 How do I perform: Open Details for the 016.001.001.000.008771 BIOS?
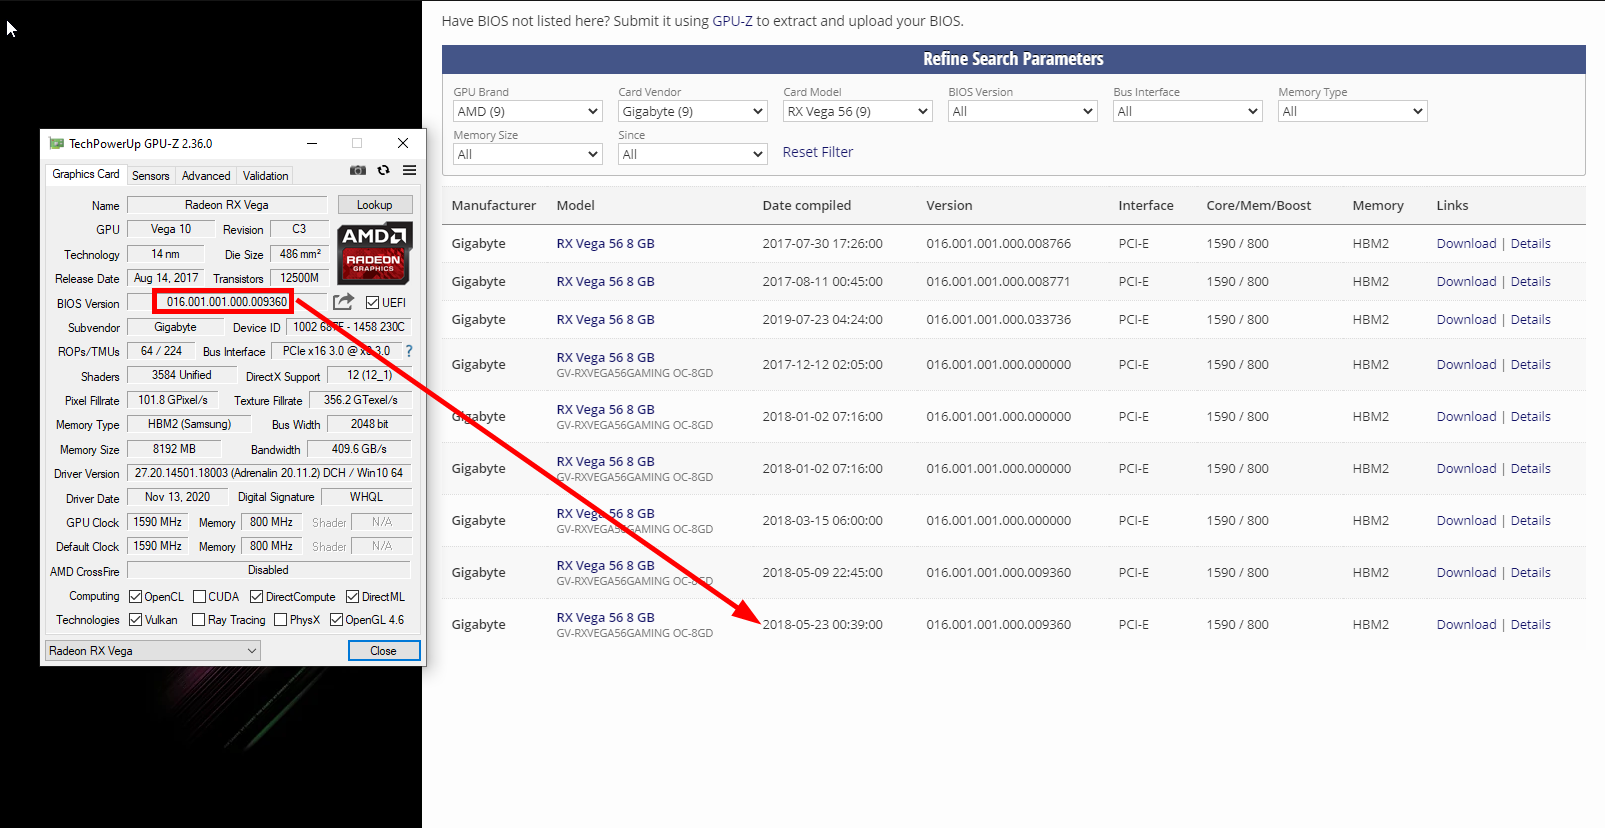pos(1530,281)
